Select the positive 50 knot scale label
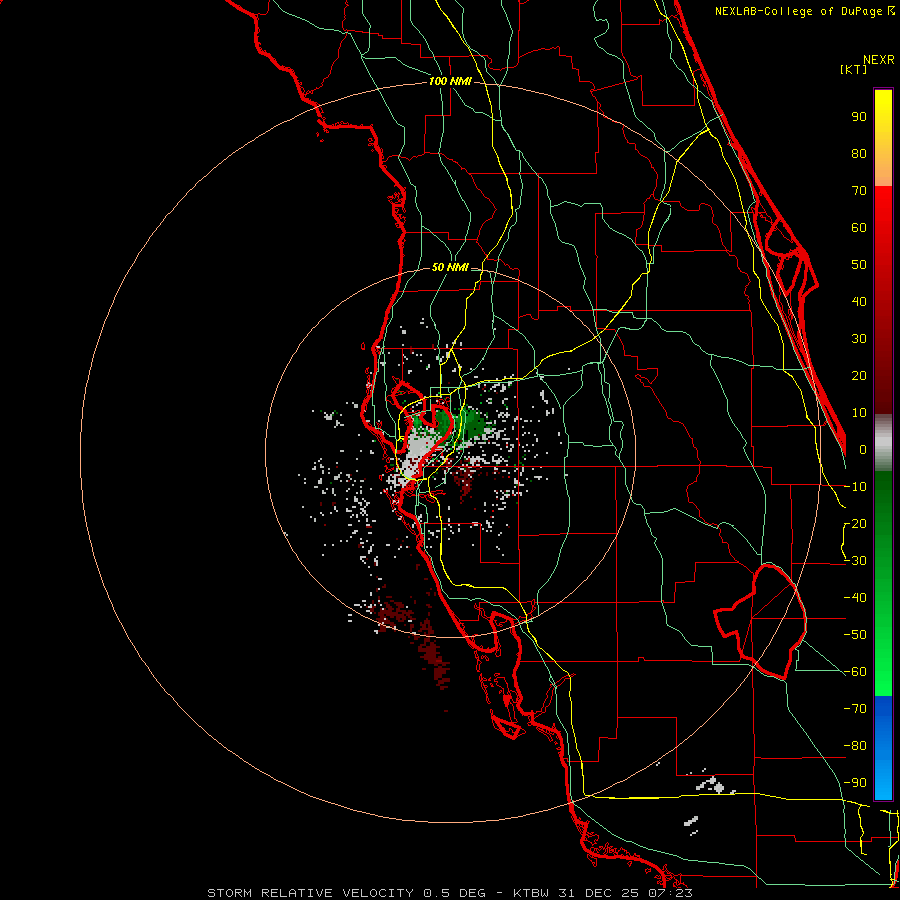The image size is (900, 900). [x=859, y=265]
